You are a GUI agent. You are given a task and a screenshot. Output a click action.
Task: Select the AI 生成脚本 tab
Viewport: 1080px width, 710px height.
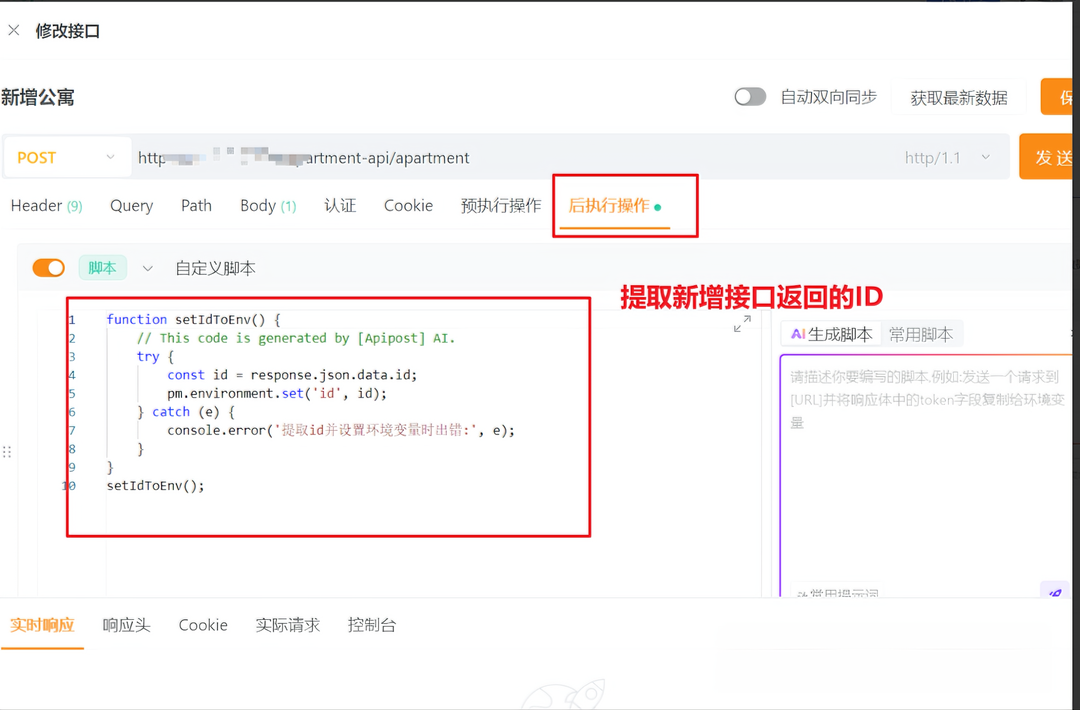pyautogui.click(x=832, y=335)
